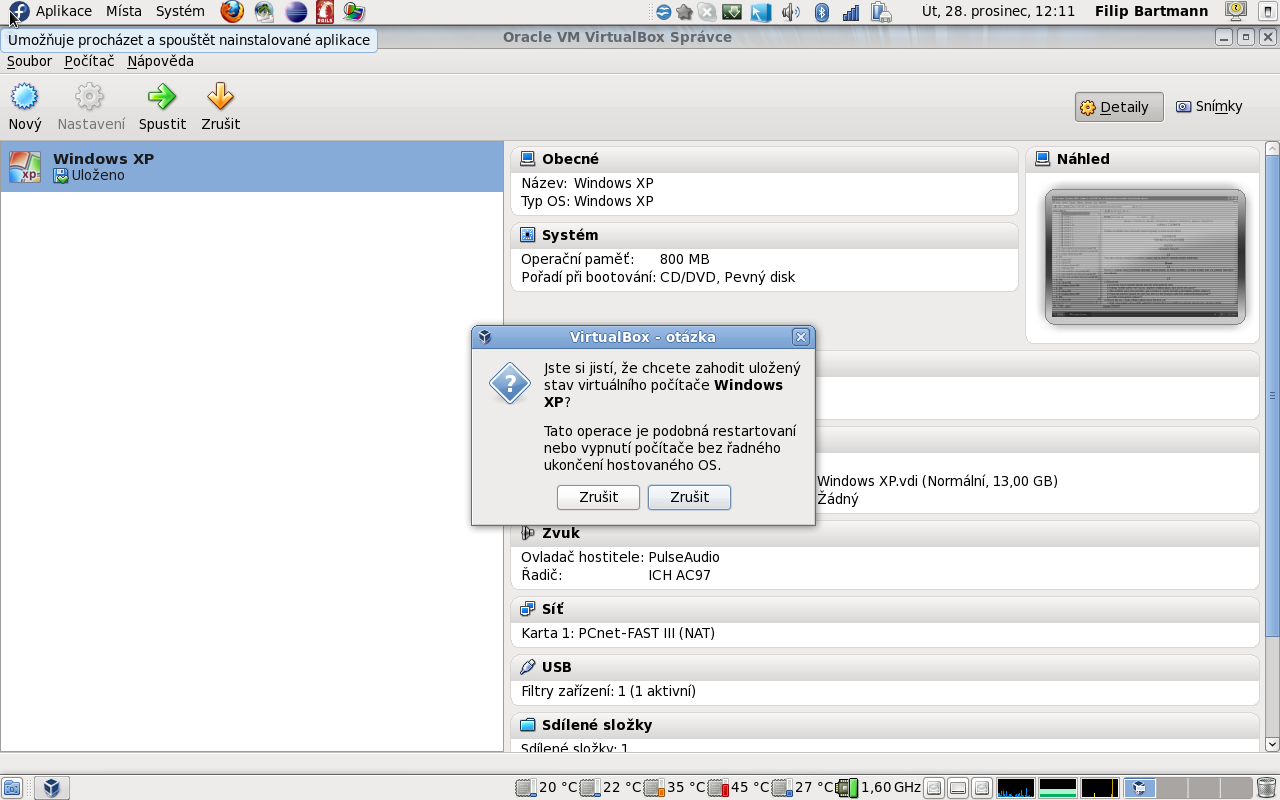Open the volume speaker tray icon
Screen dimensions: 1280x800
pyautogui.click(x=790, y=12)
